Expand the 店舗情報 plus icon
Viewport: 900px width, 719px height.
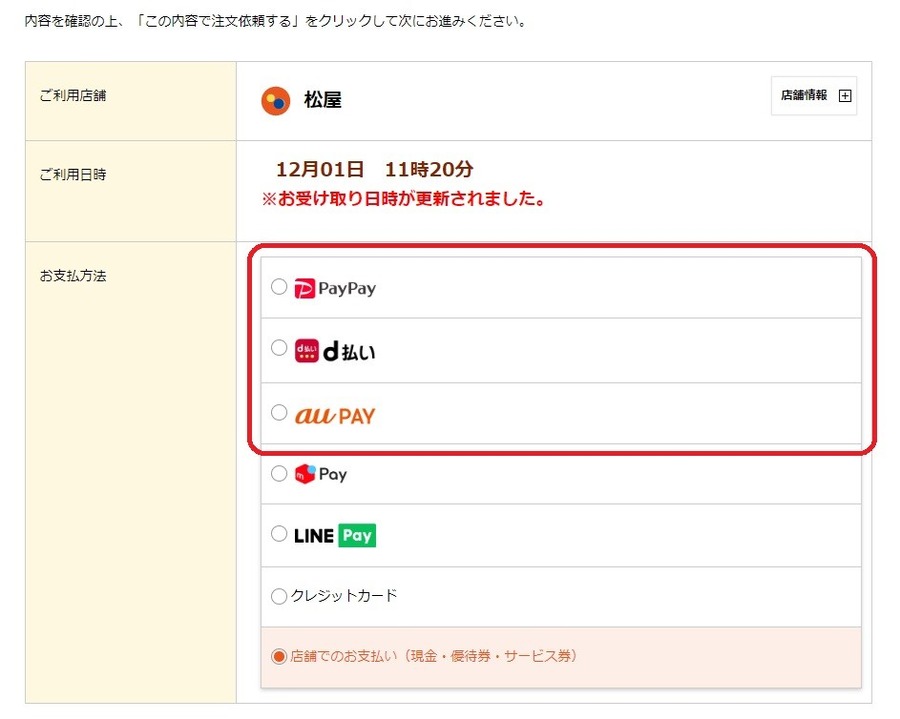click(845, 96)
